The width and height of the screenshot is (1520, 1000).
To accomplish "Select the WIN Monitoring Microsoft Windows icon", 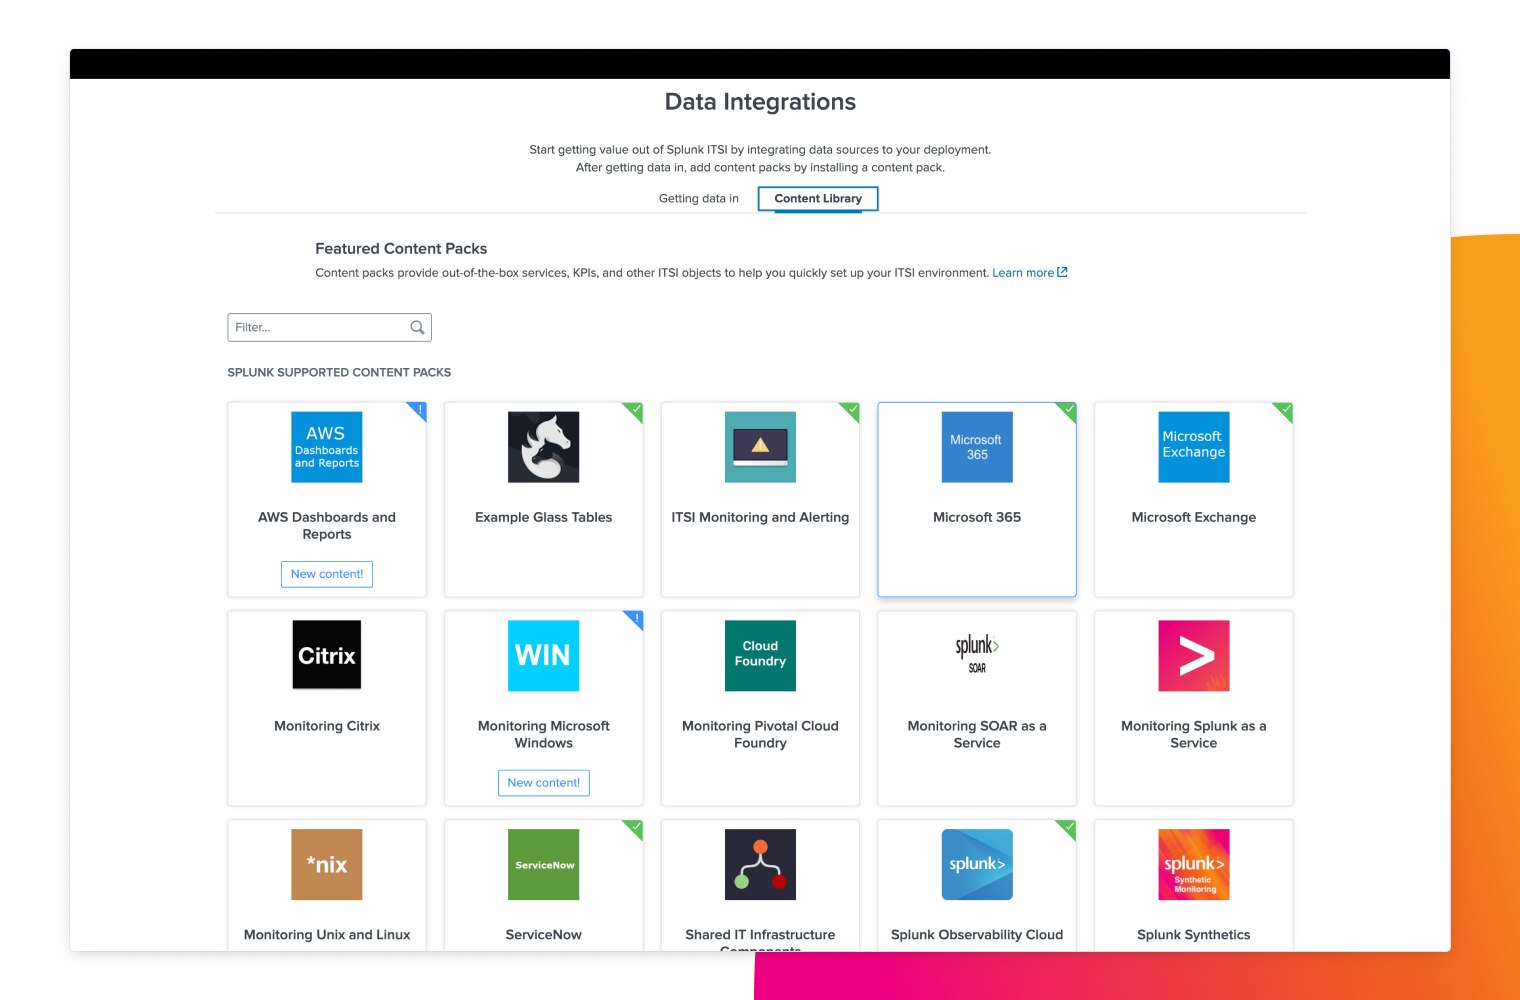I will [x=543, y=655].
